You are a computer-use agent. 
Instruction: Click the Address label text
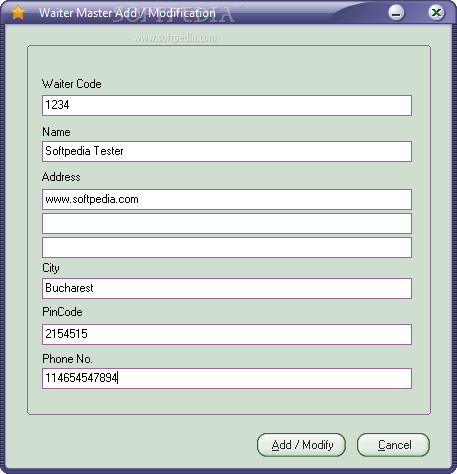(x=61, y=177)
